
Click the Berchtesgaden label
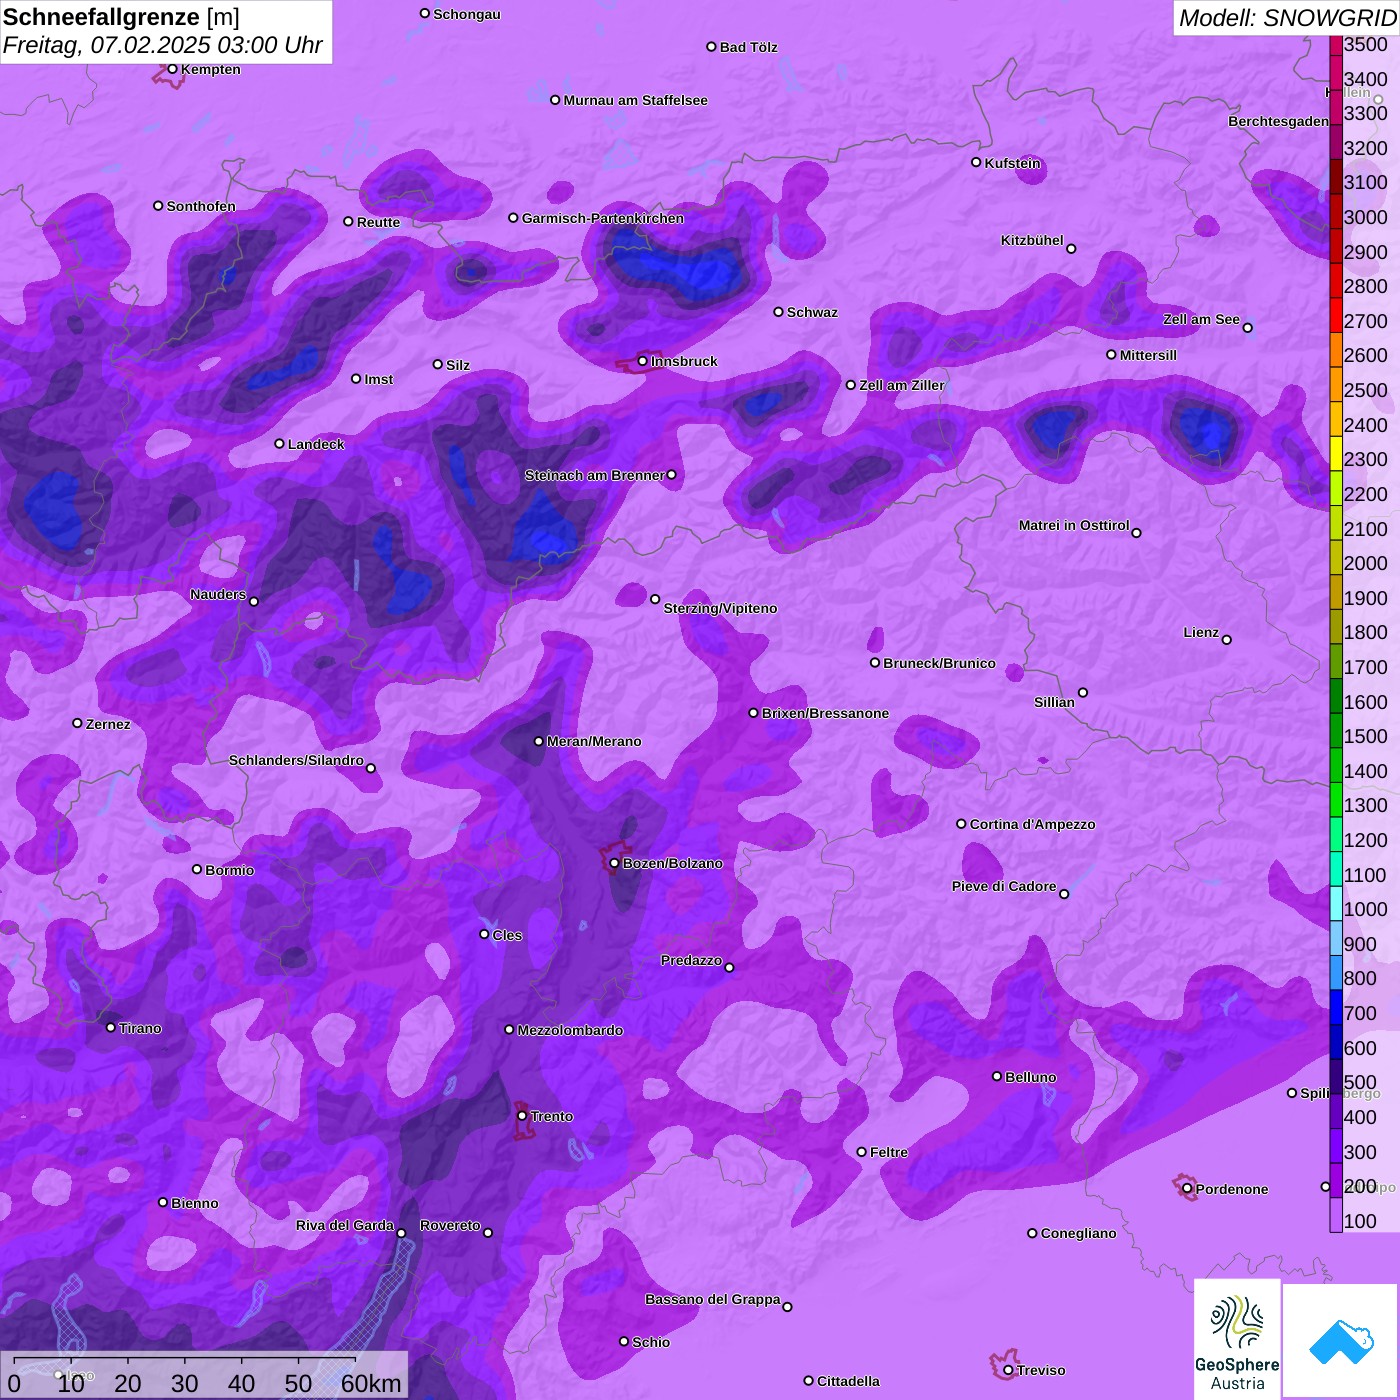(1278, 121)
